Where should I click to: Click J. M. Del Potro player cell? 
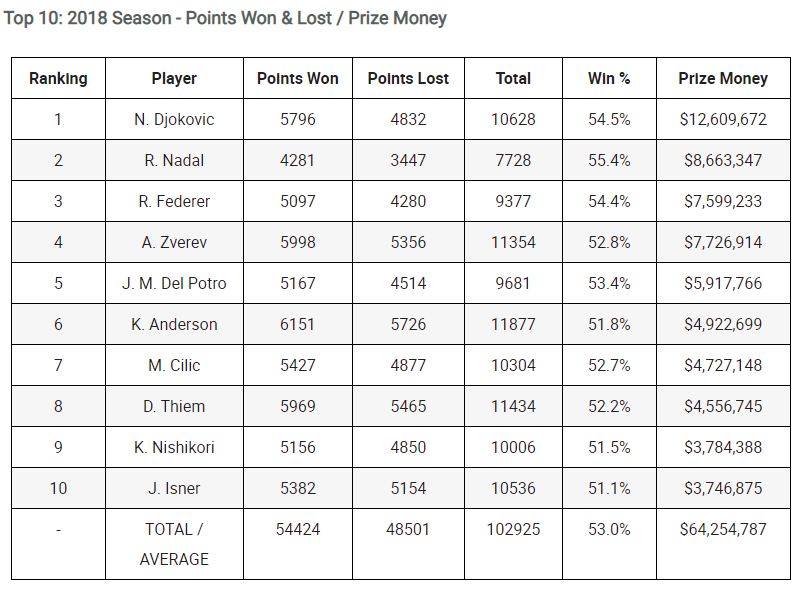(174, 283)
